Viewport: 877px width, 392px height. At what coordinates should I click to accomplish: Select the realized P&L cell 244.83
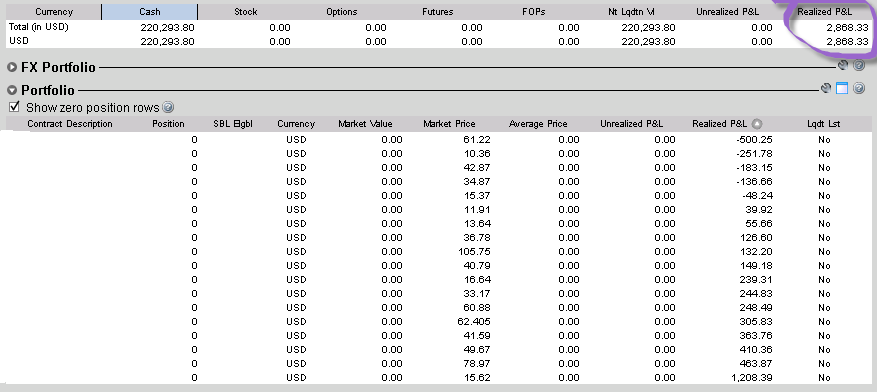pyautogui.click(x=757, y=293)
